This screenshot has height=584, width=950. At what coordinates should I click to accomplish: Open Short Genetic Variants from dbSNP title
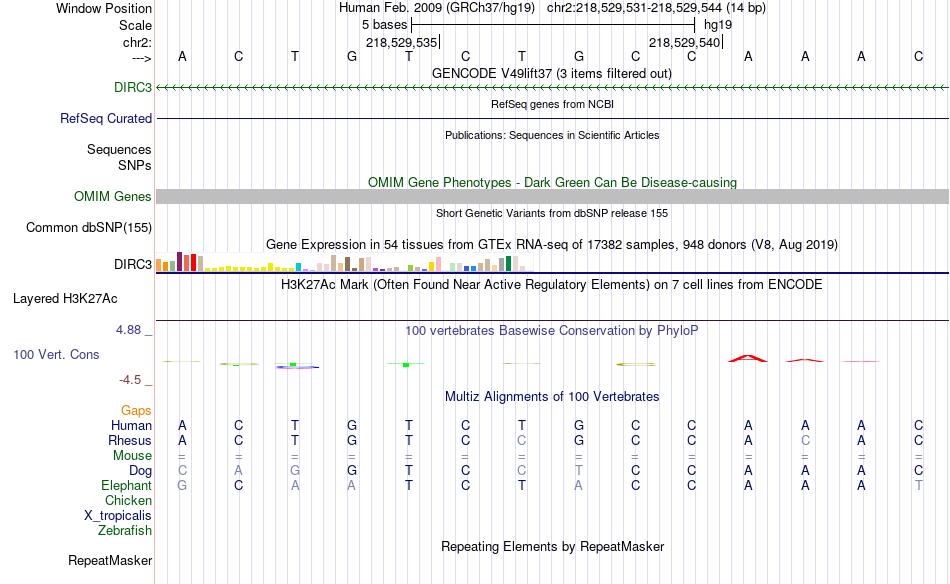552,213
